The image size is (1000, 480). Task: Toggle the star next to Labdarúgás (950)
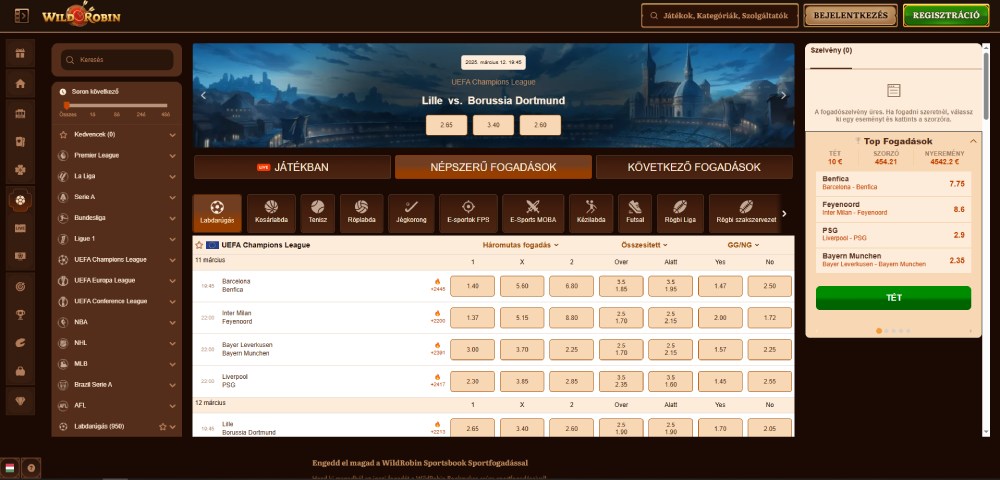pos(163,426)
